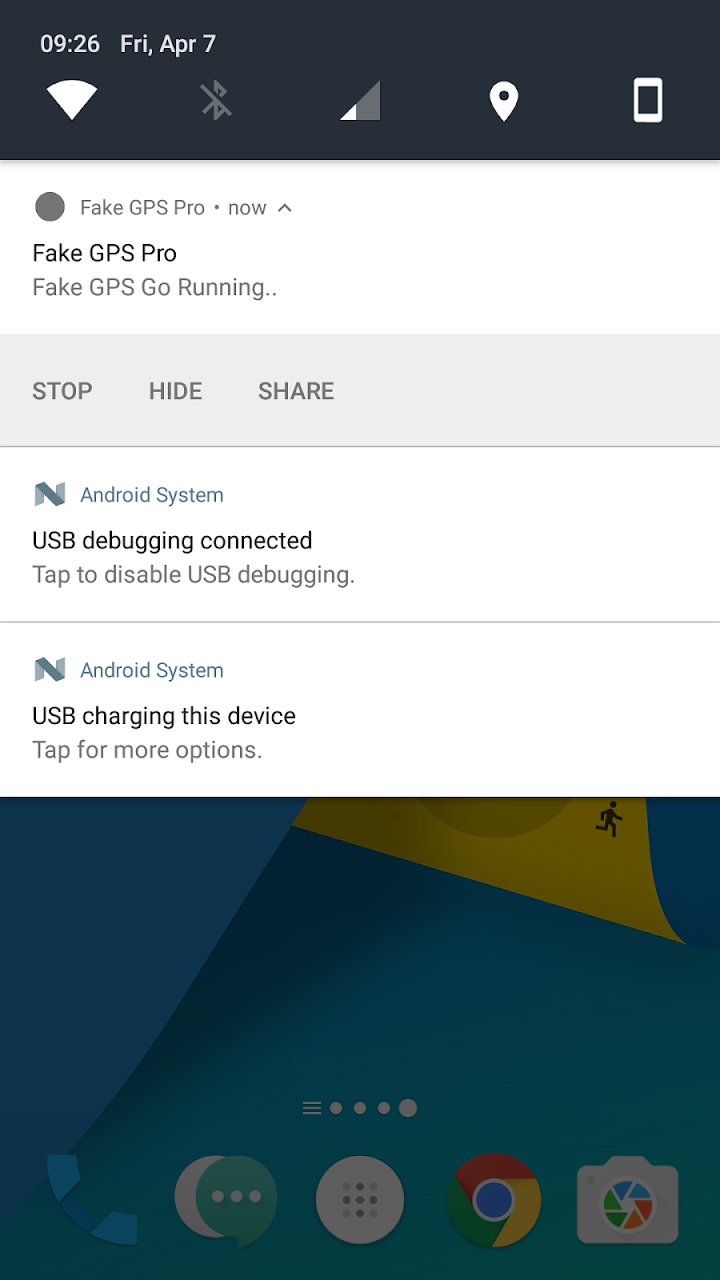Tap the date Fri, Apr 7
720x1280 pixels.
pos(169,43)
